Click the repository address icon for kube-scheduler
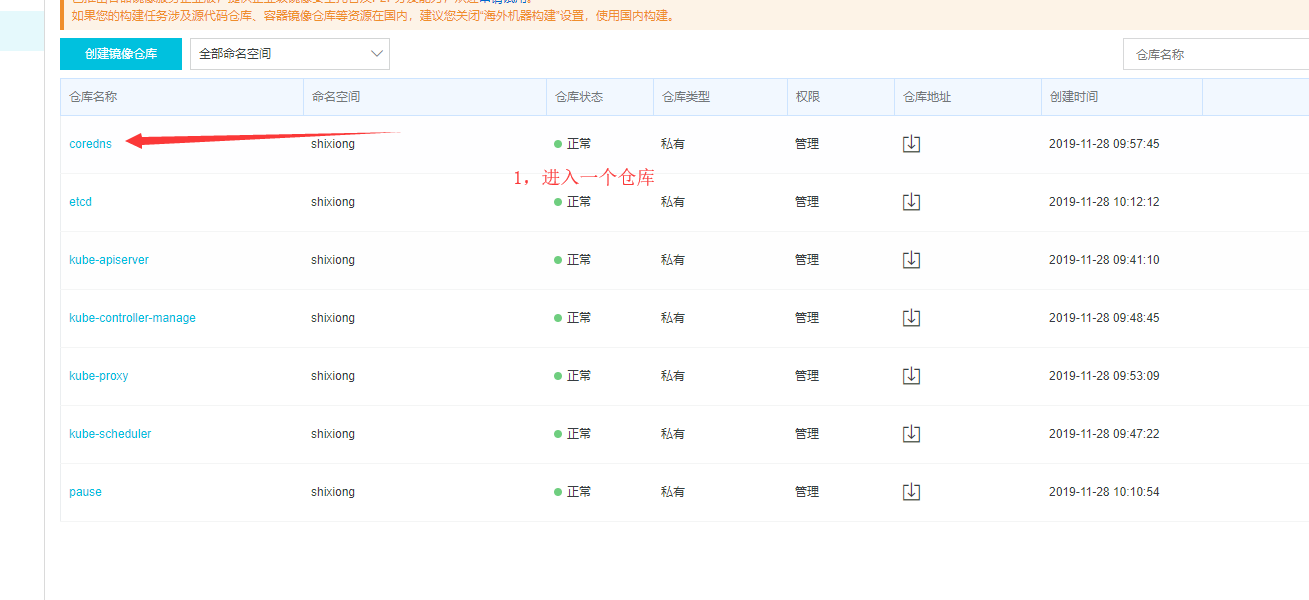Screen dimensions: 1309x600 click(x=911, y=433)
